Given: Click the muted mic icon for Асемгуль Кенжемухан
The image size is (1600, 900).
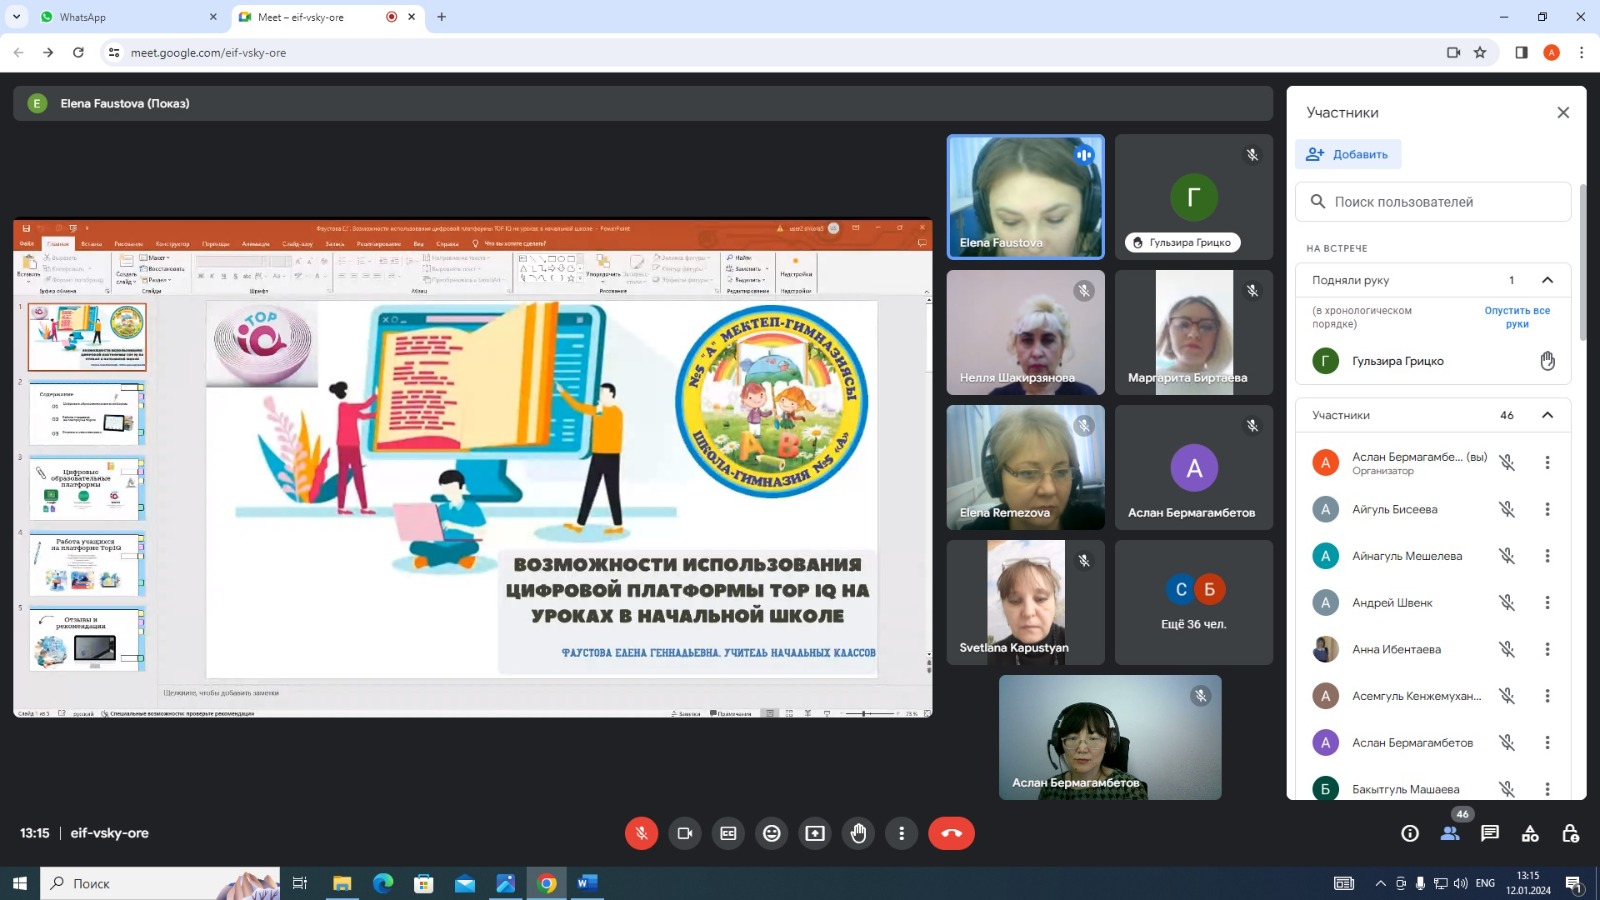Looking at the screenshot, I should click(x=1507, y=696).
